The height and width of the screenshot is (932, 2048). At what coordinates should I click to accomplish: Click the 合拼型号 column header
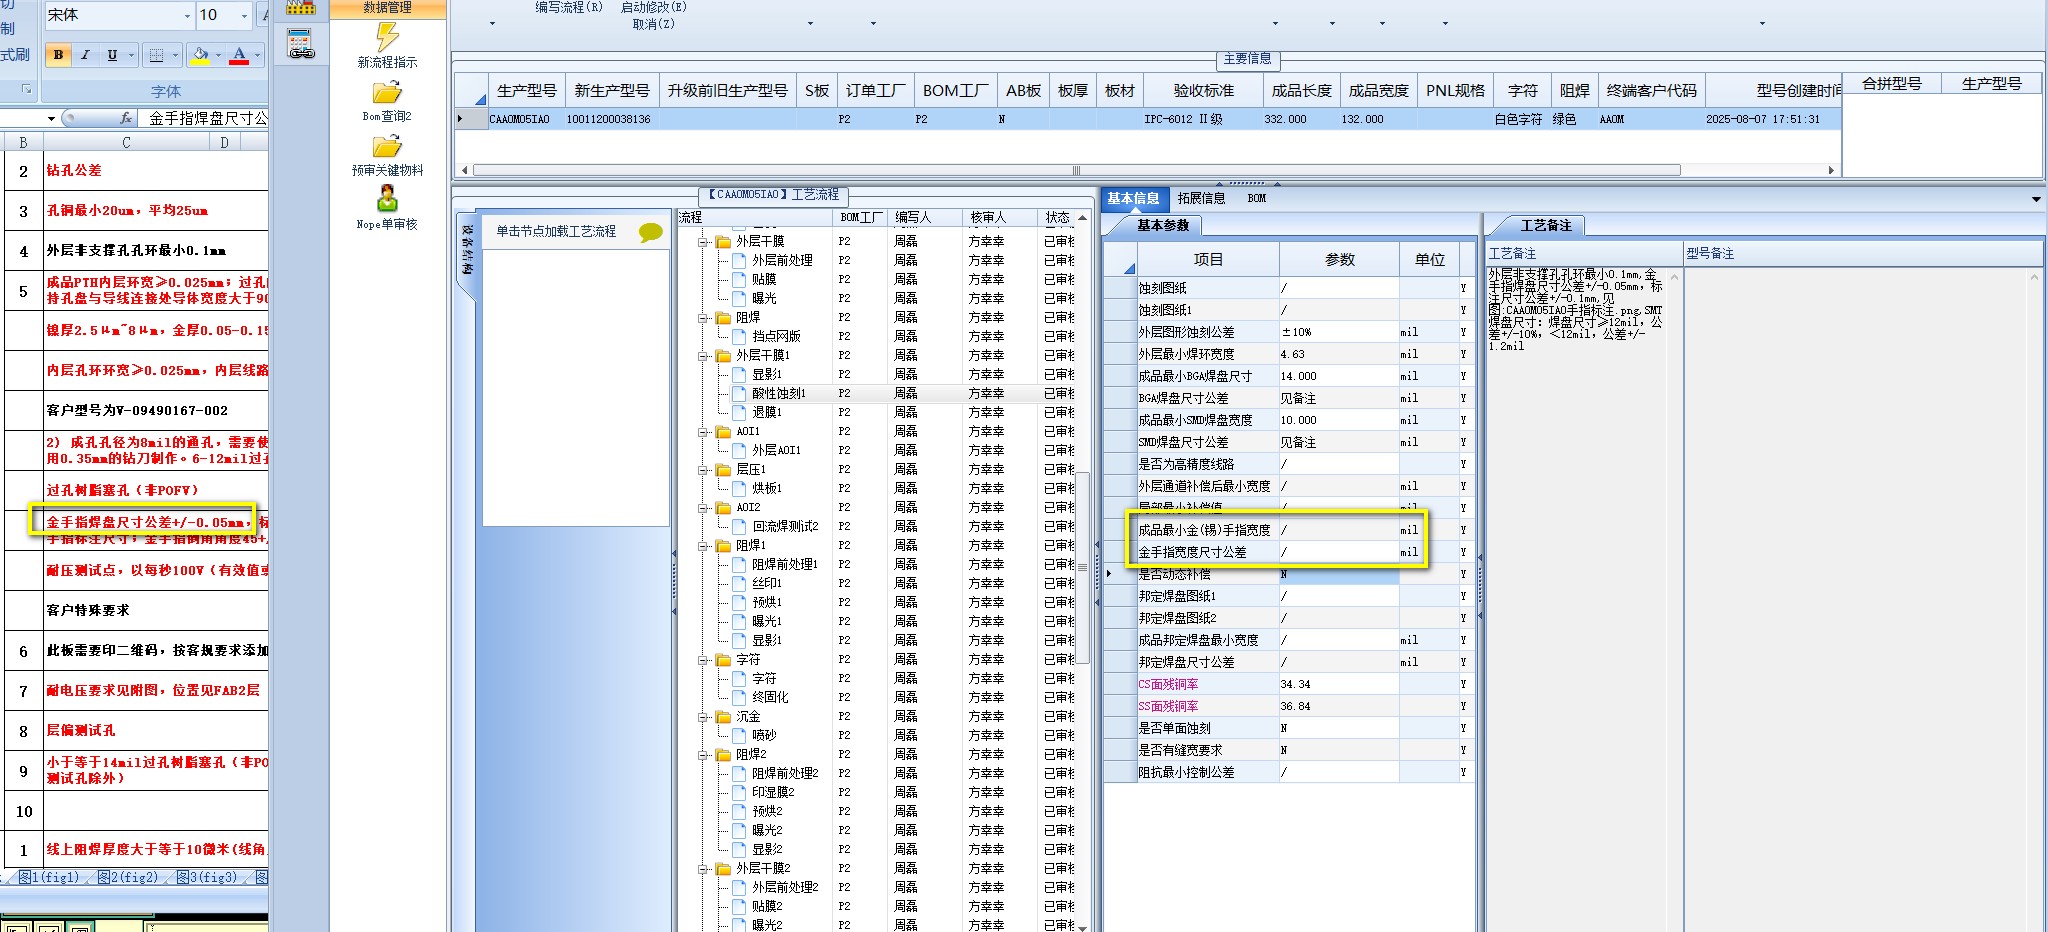pos(1892,84)
